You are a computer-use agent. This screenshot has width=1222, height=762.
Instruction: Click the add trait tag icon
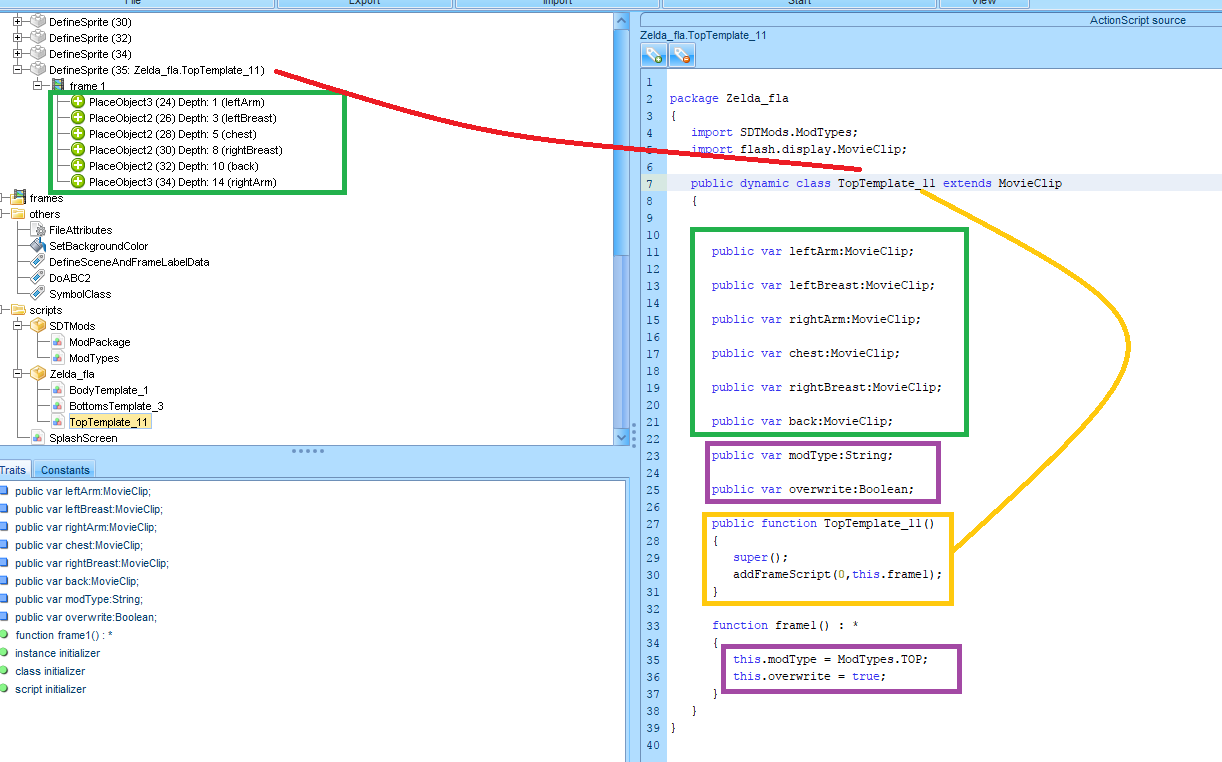pos(654,56)
